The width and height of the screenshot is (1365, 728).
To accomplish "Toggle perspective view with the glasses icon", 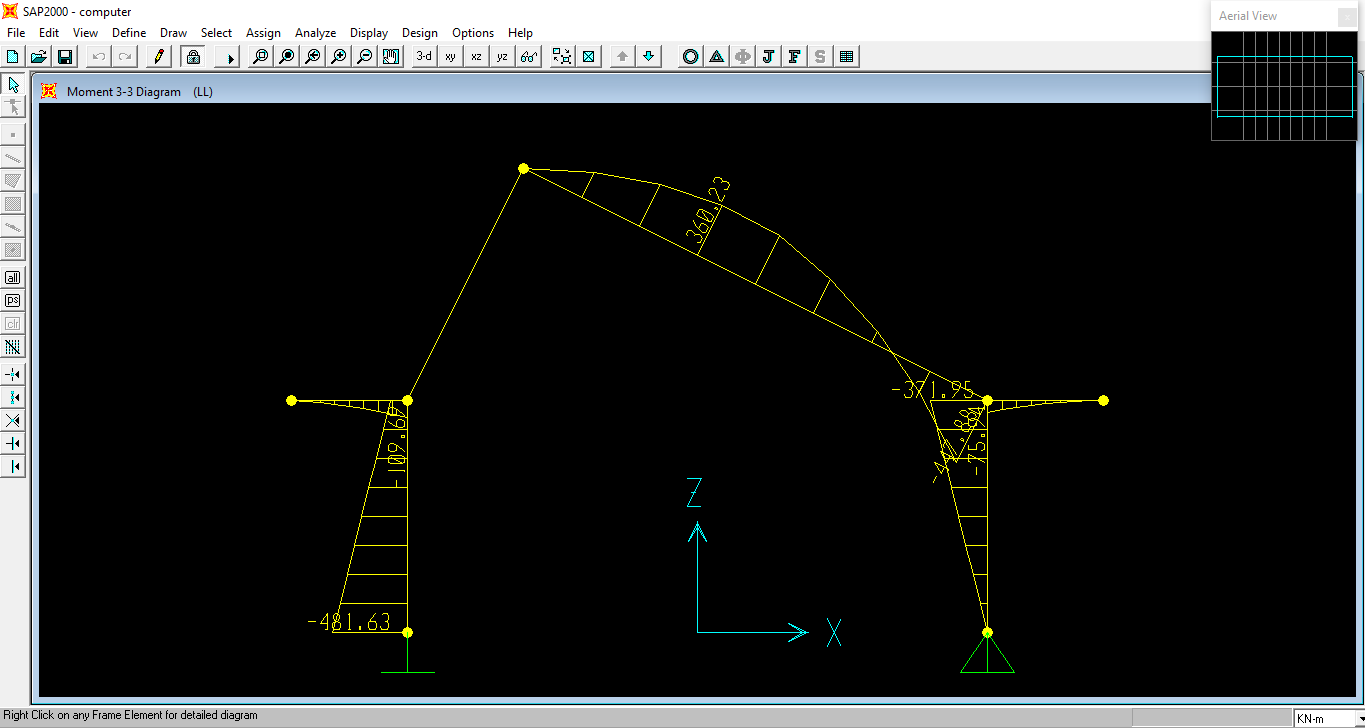I will pyautogui.click(x=528, y=56).
